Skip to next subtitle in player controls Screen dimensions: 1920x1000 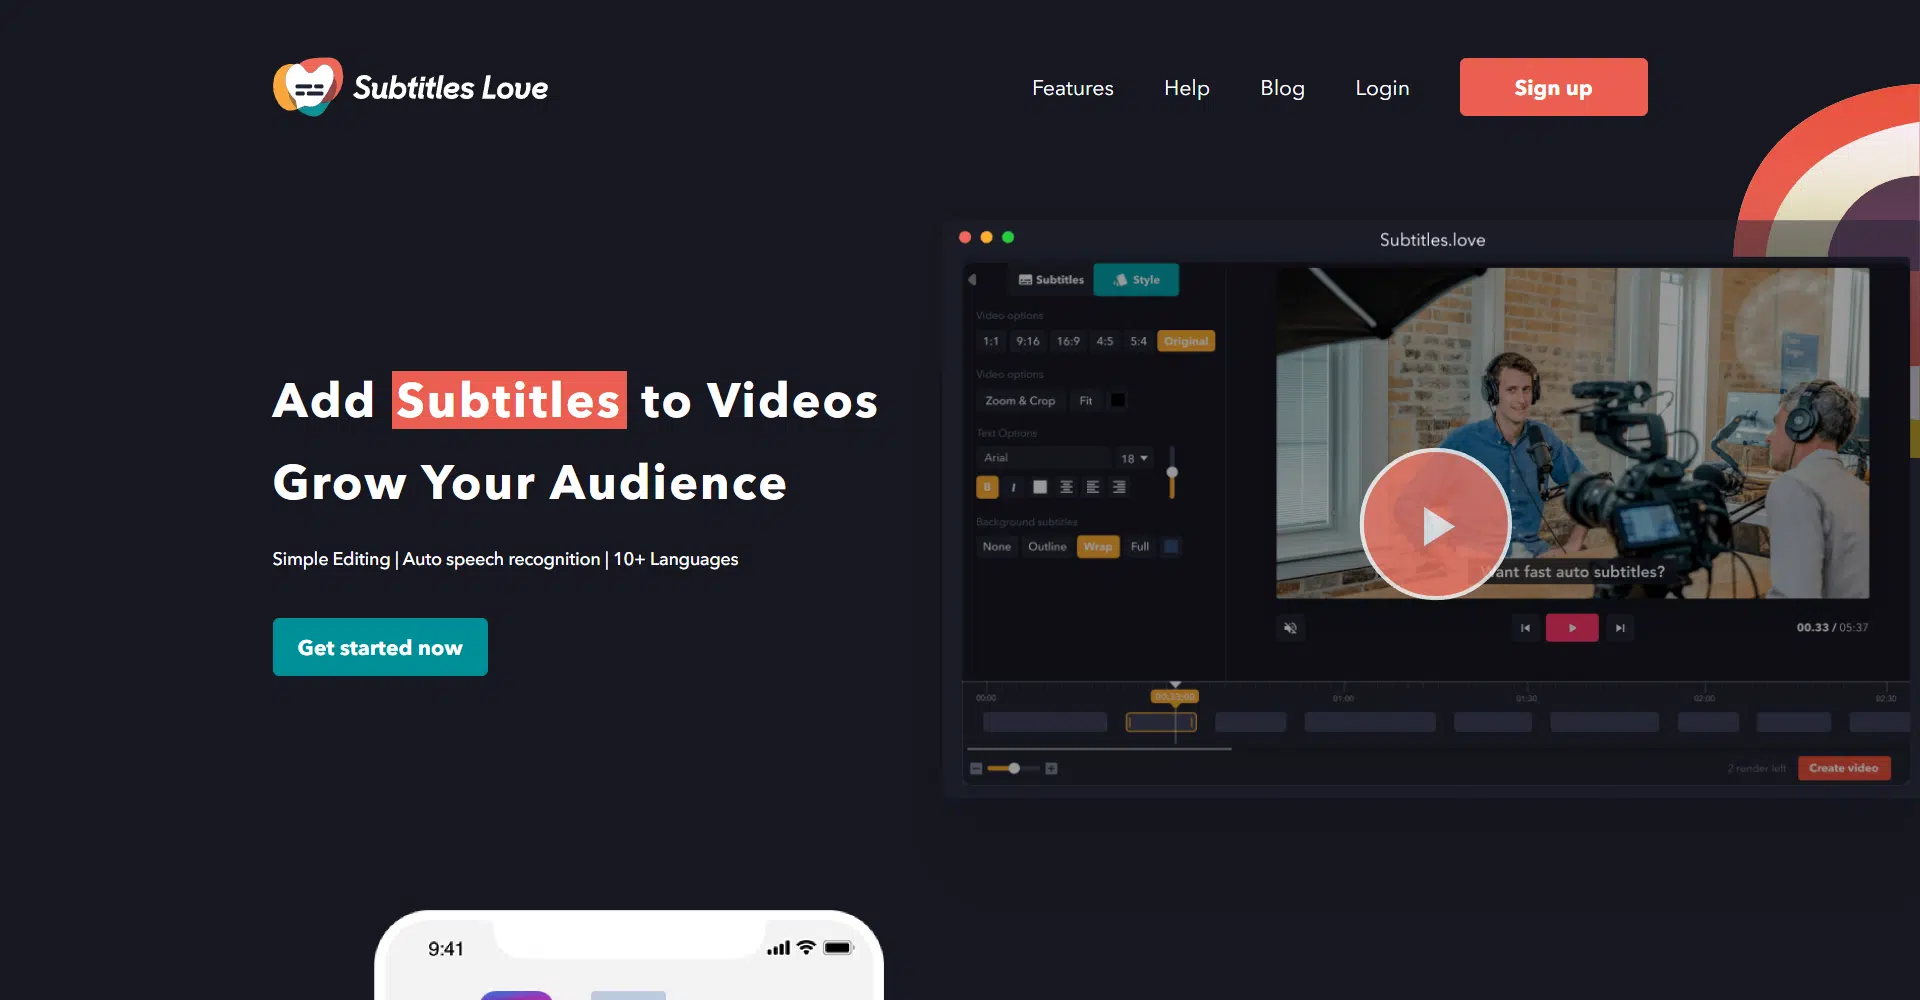tap(1620, 628)
